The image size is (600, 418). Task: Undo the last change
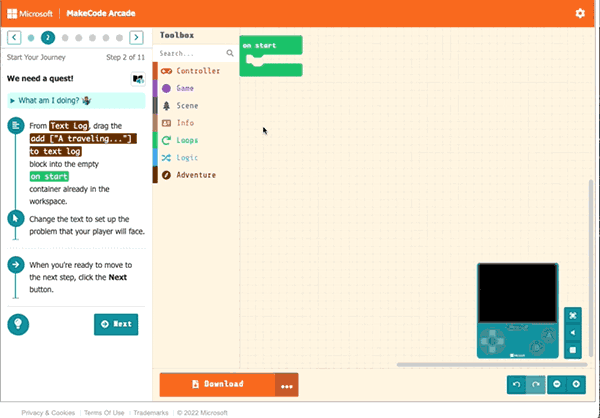tap(516, 384)
